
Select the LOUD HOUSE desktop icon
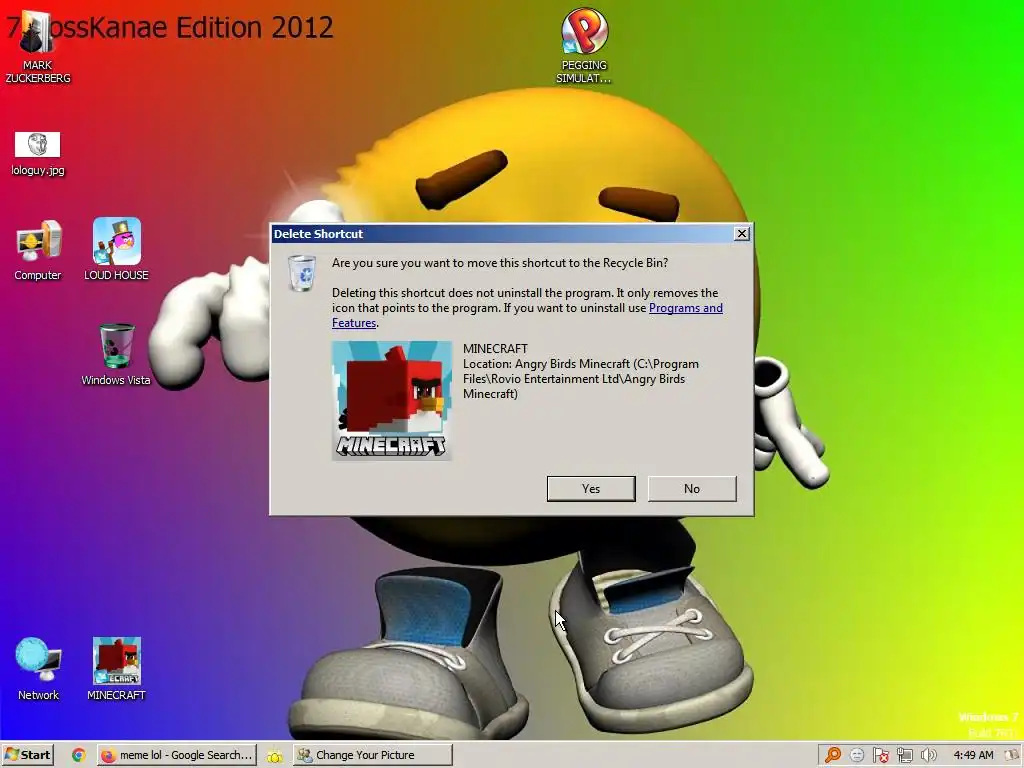116,250
